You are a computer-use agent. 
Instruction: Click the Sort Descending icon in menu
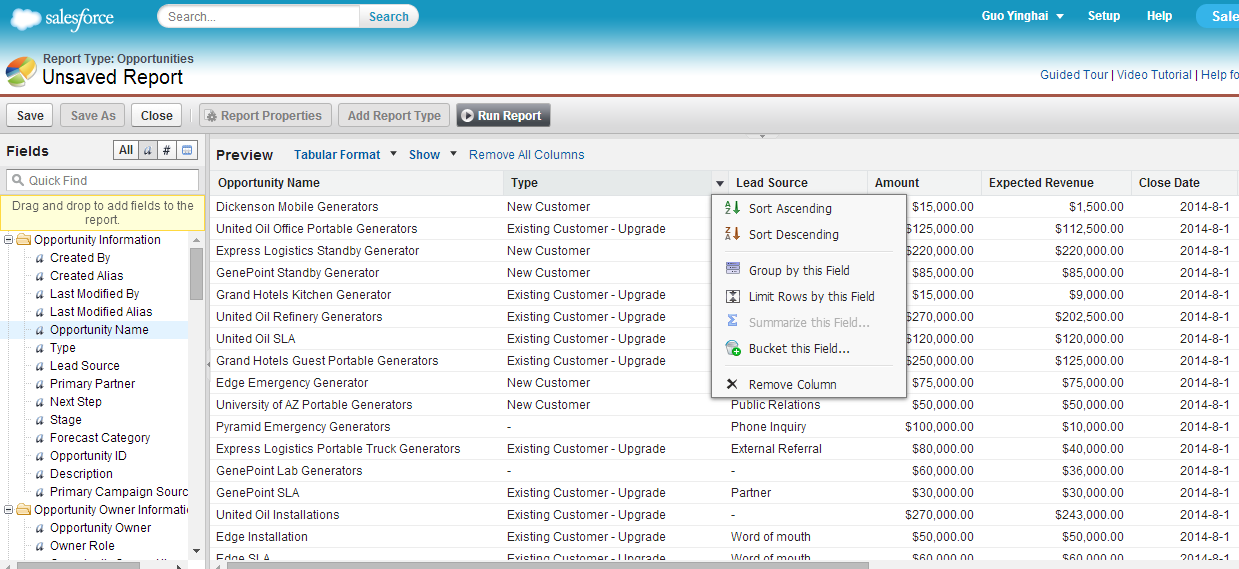pos(732,234)
